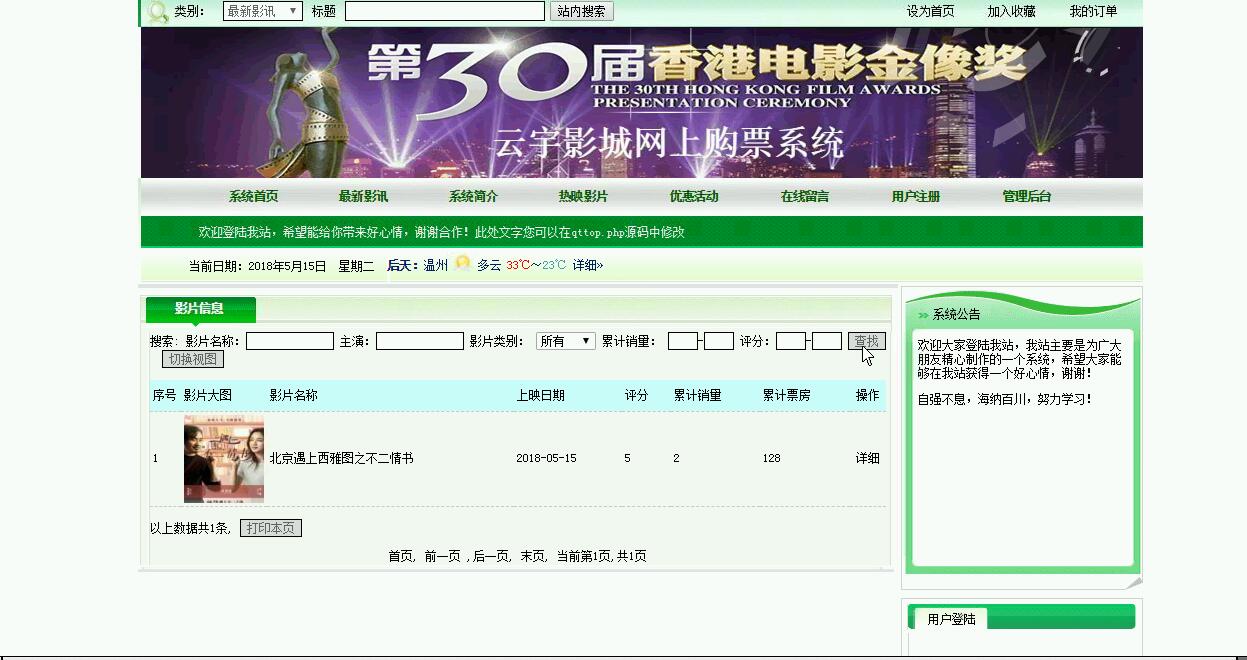
Task: Click the 站内搜索 button
Action: pyautogui.click(x=581, y=11)
